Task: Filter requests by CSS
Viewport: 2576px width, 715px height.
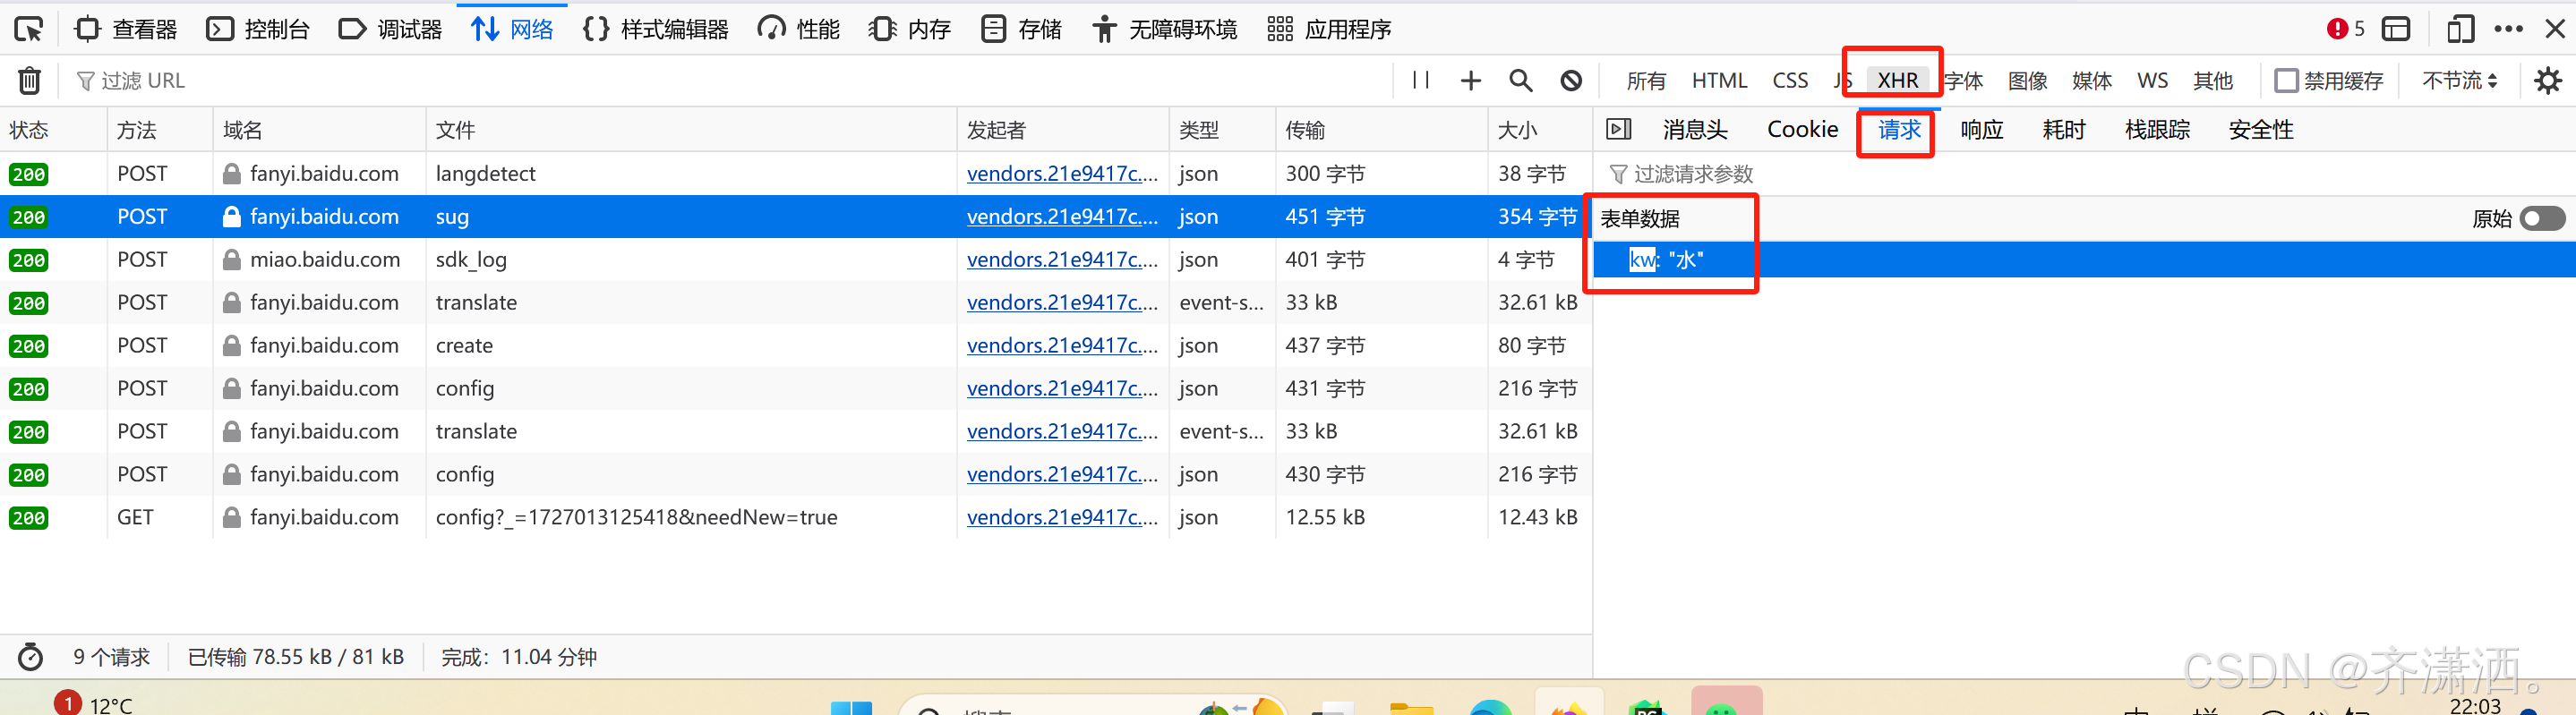Action: 1790,81
